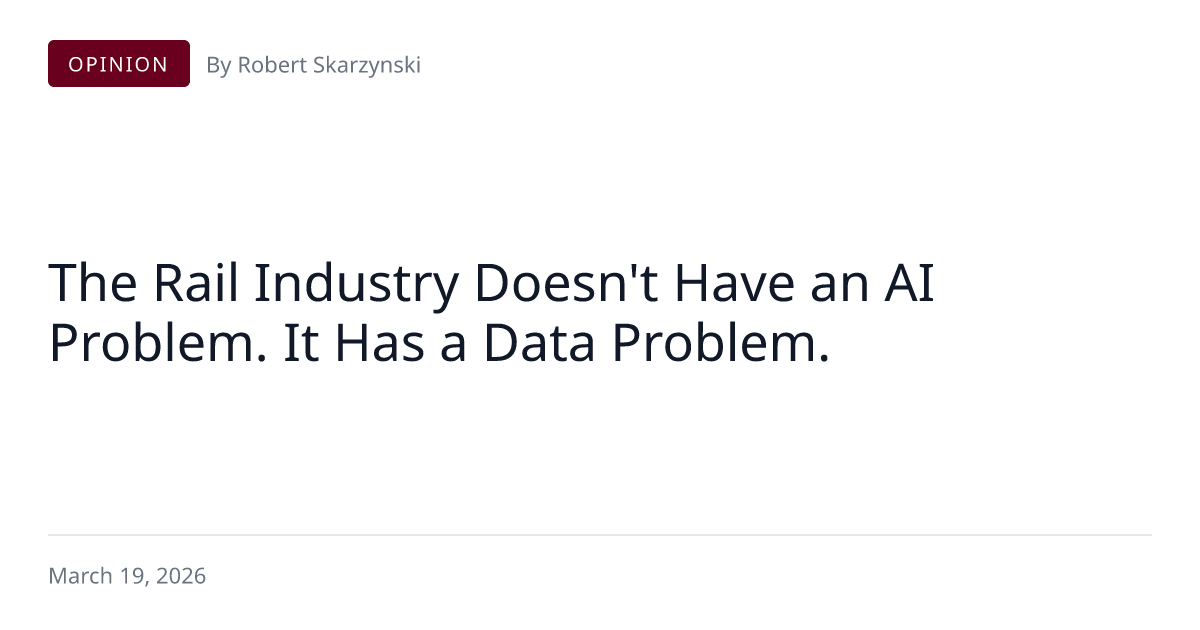Open author Robert Skarzynski's byline link
The width and height of the screenshot is (1200, 630).
pyautogui.click(x=313, y=65)
